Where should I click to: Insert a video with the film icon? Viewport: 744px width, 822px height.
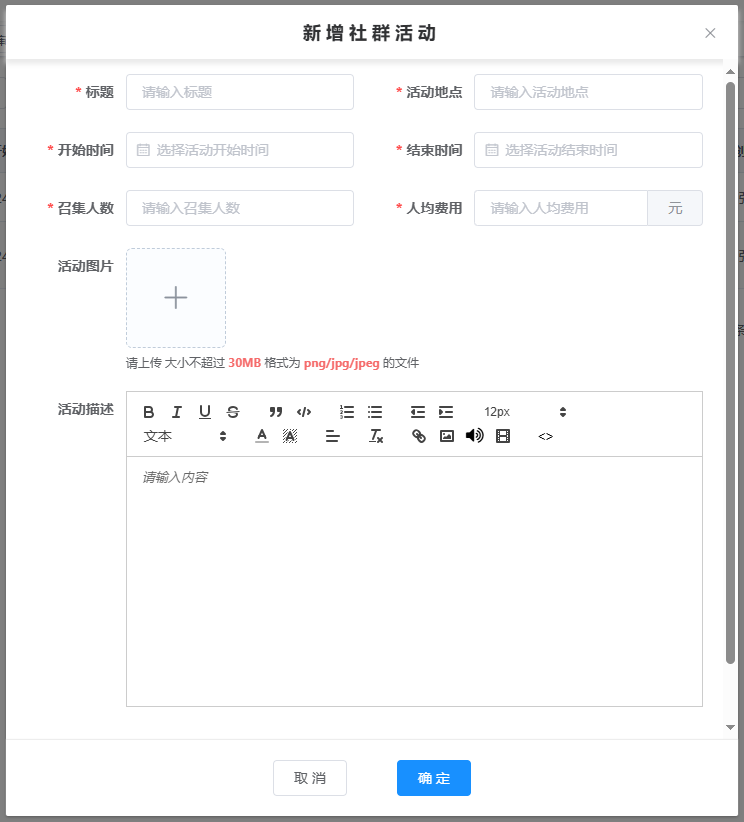point(503,436)
